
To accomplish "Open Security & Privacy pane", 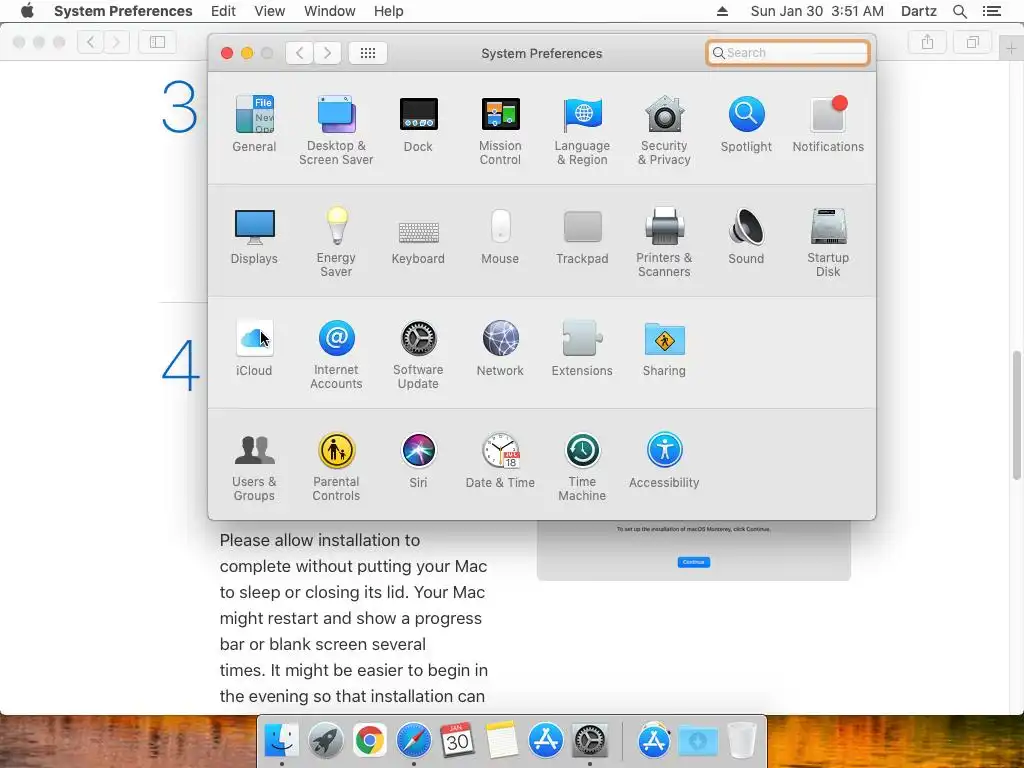I will click(664, 130).
